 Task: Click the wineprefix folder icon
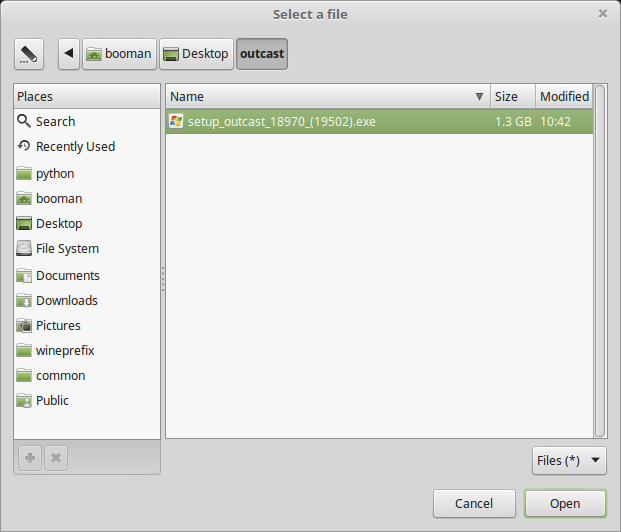tap(24, 351)
